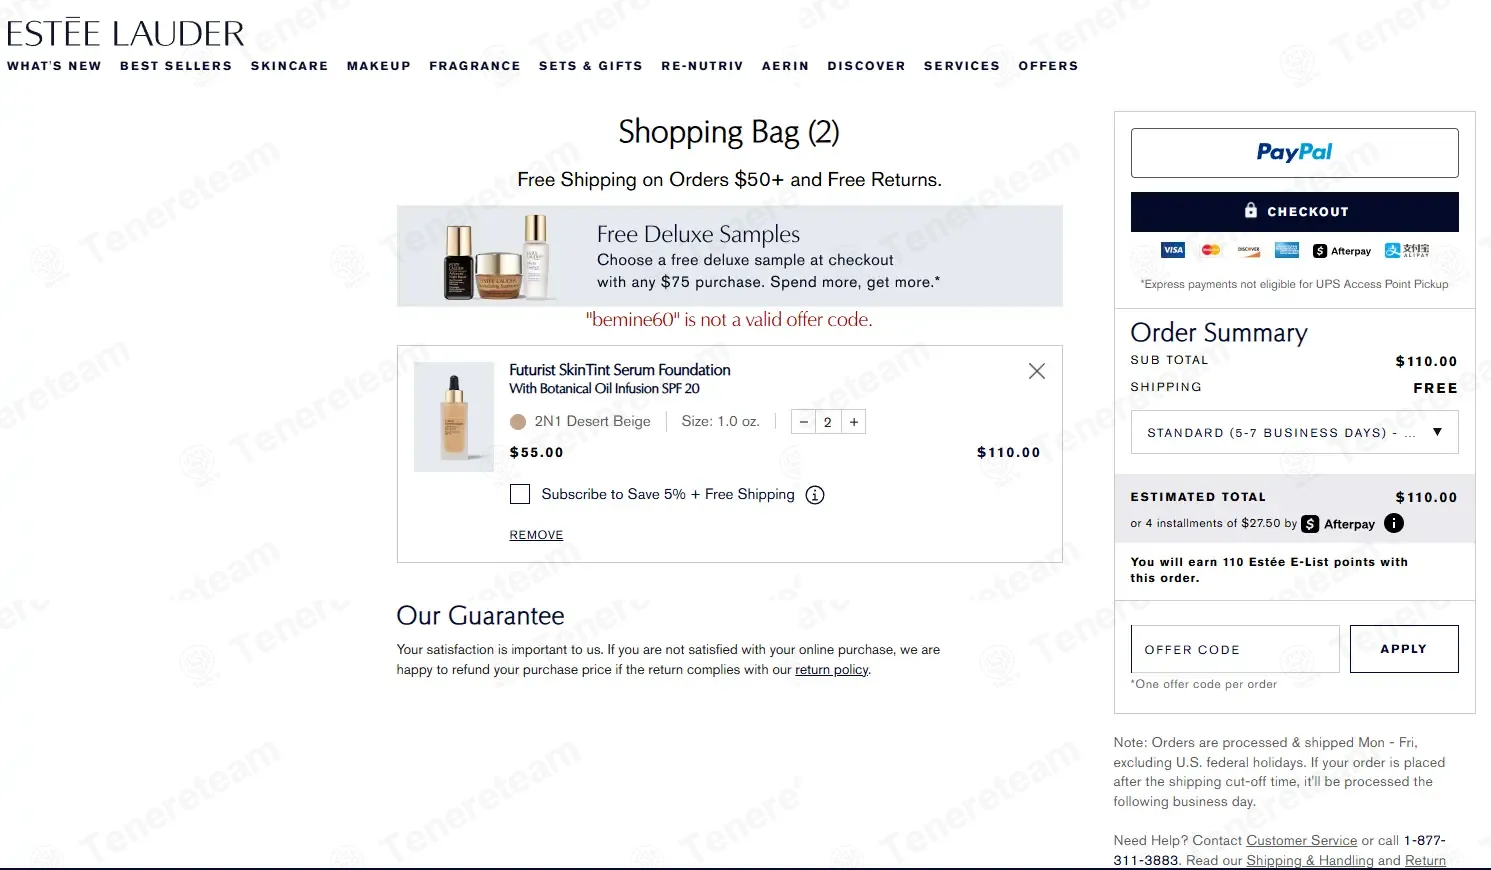
Task: Click the $55.00 unit price
Action: tap(537, 452)
